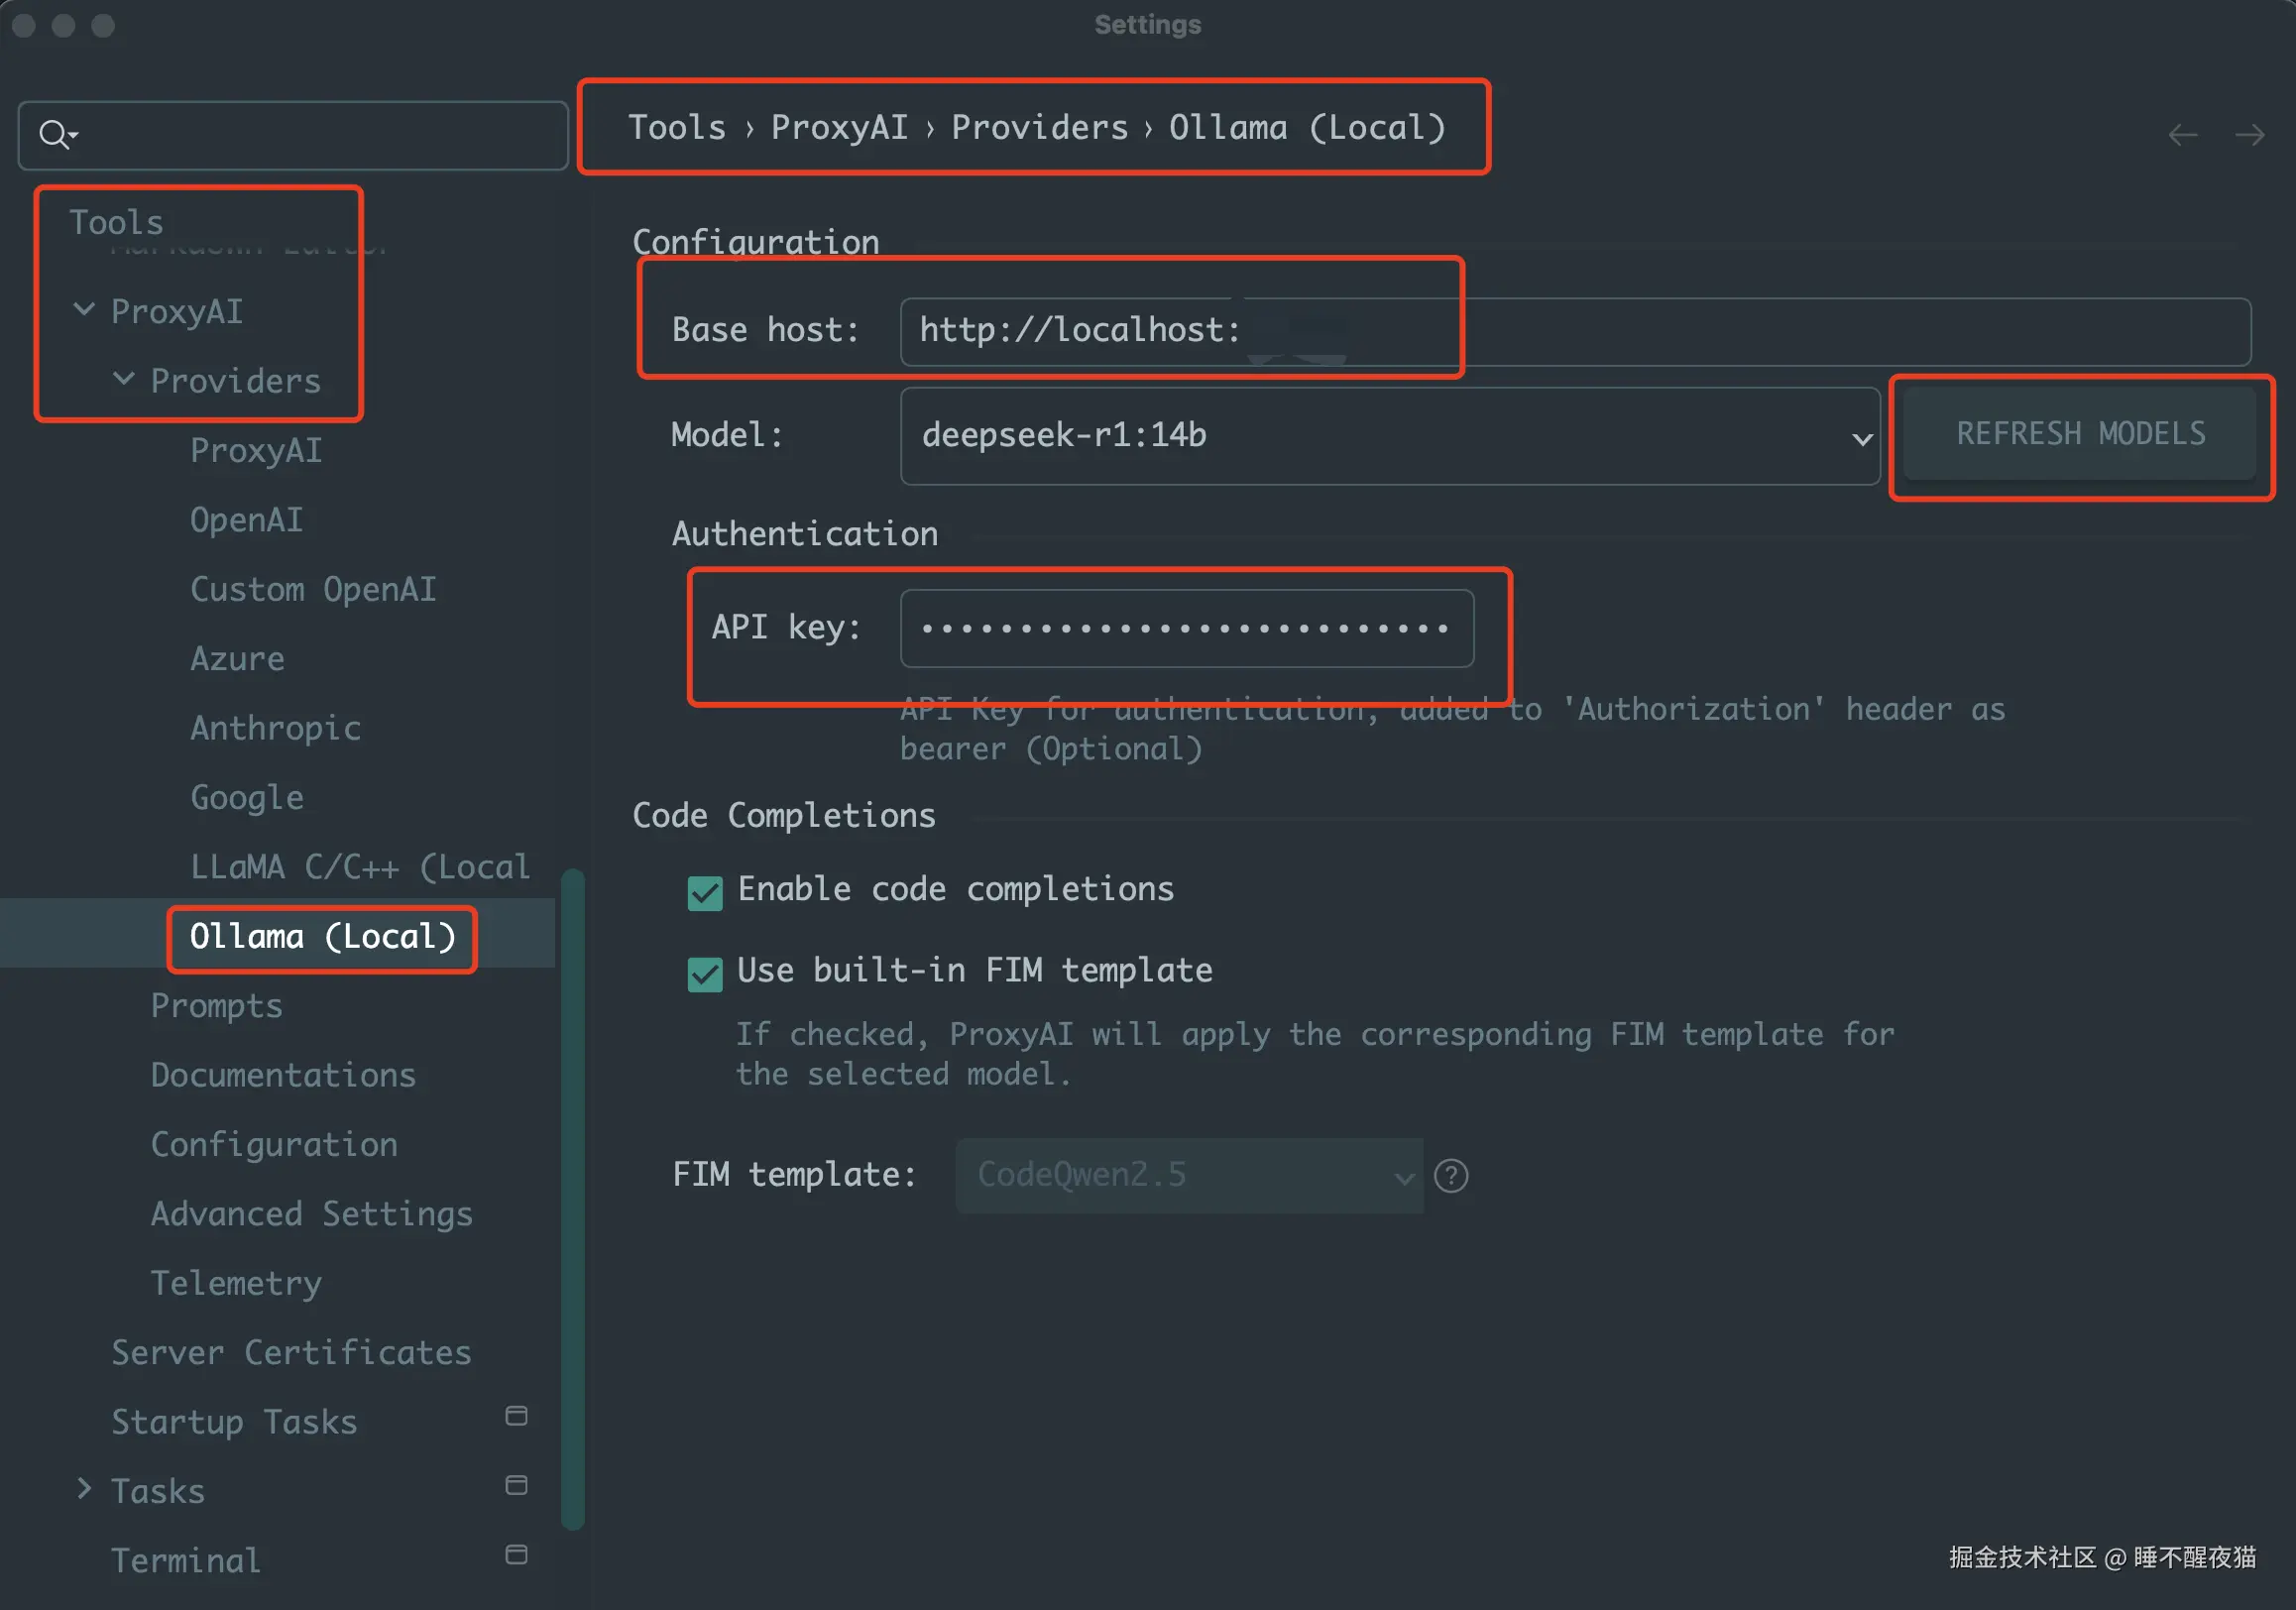This screenshot has width=2296, height=1610.
Task: Click the FIM template help question icon
Action: [1450, 1176]
